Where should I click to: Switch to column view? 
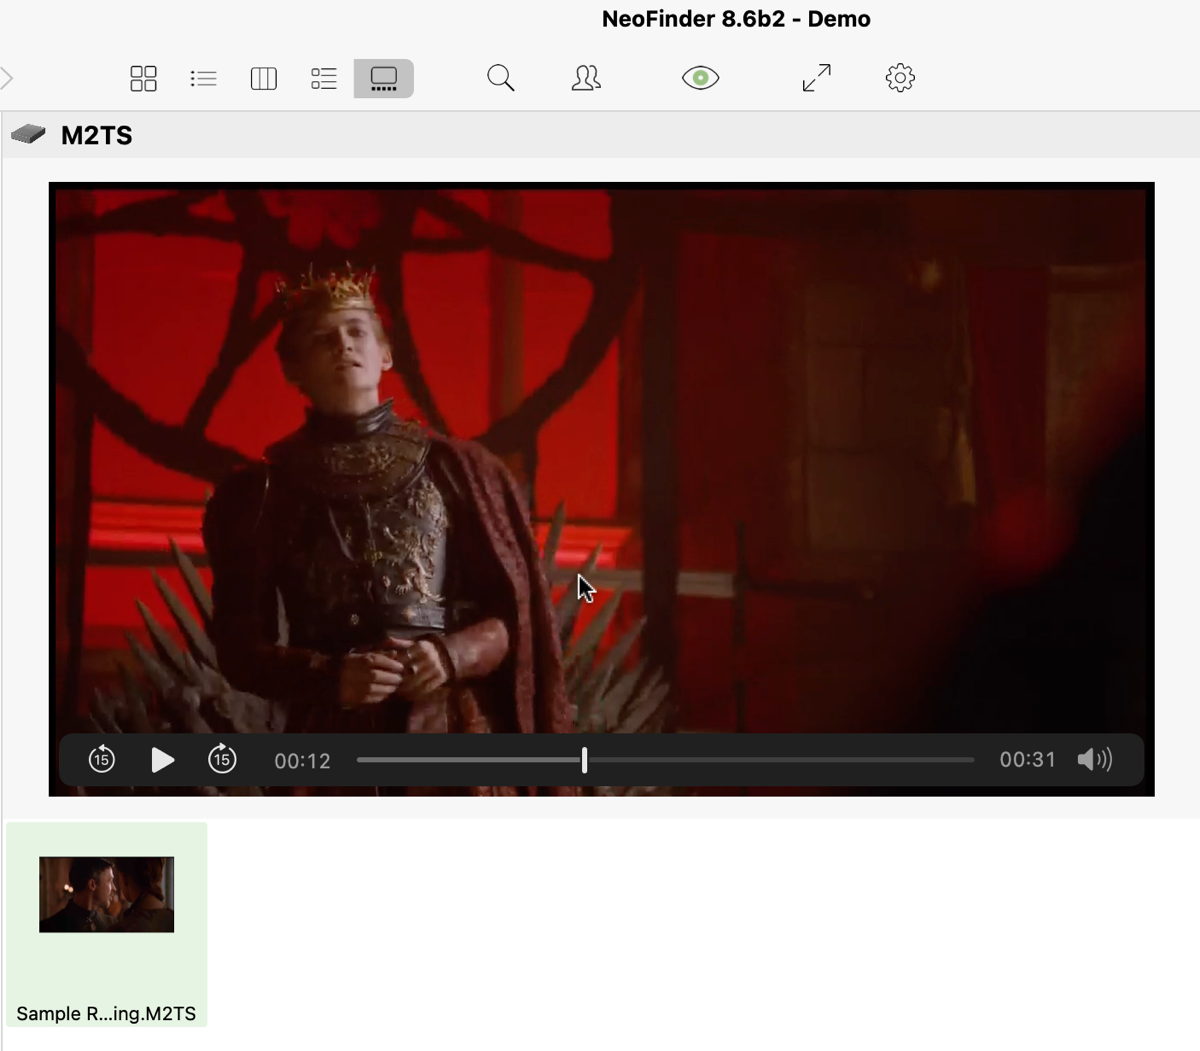pyautogui.click(x=263, y=78)
